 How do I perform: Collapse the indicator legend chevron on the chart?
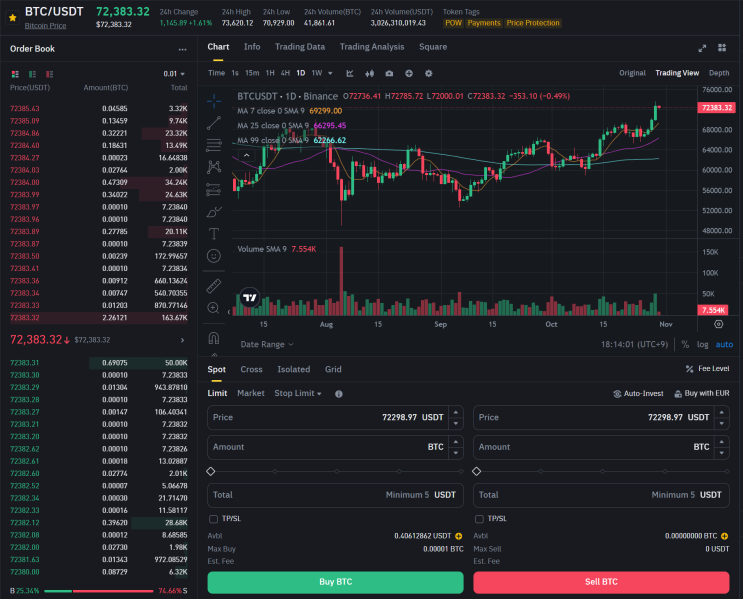(246, 155)
